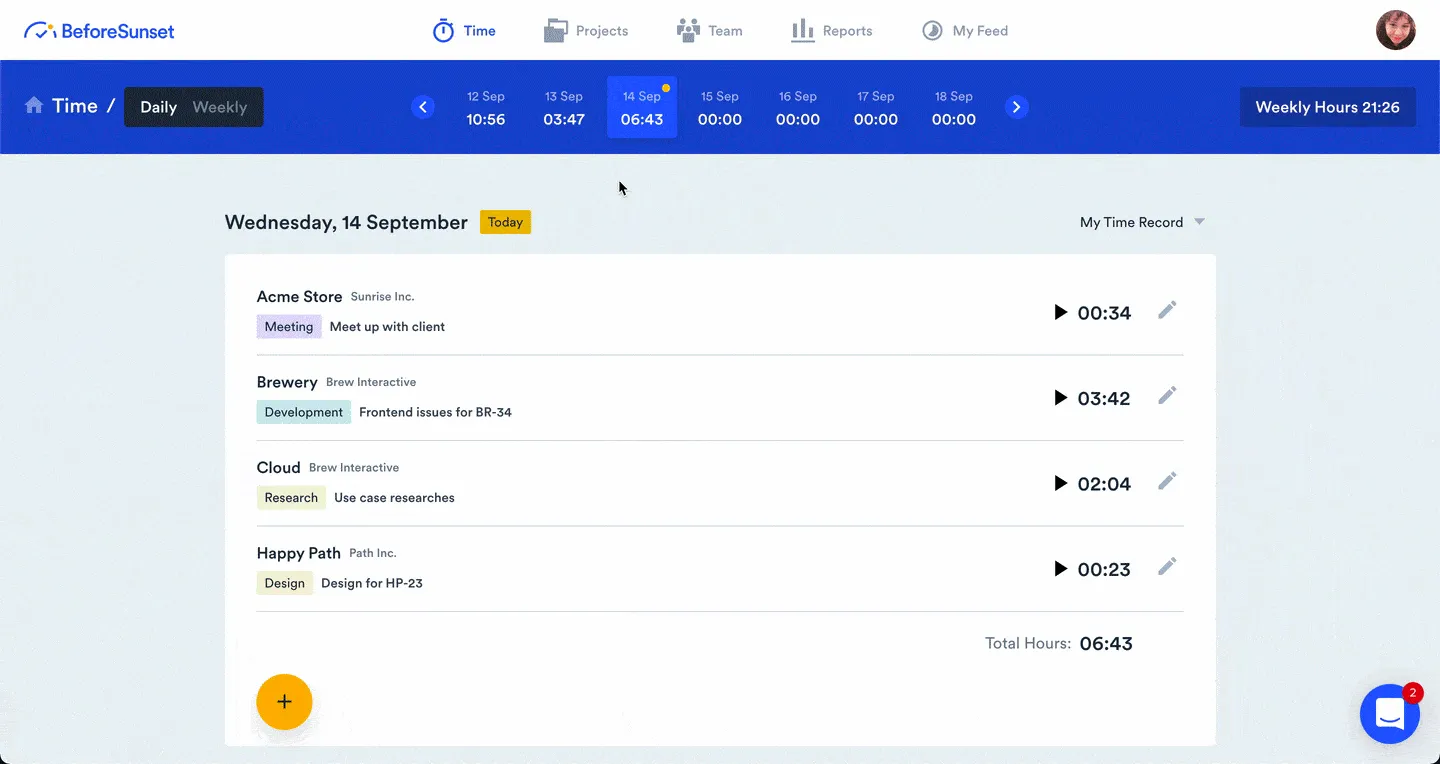Viewport: 1440px width, 764px height.
Task: Open the user profile avatar
Action: pos(1395,31)
